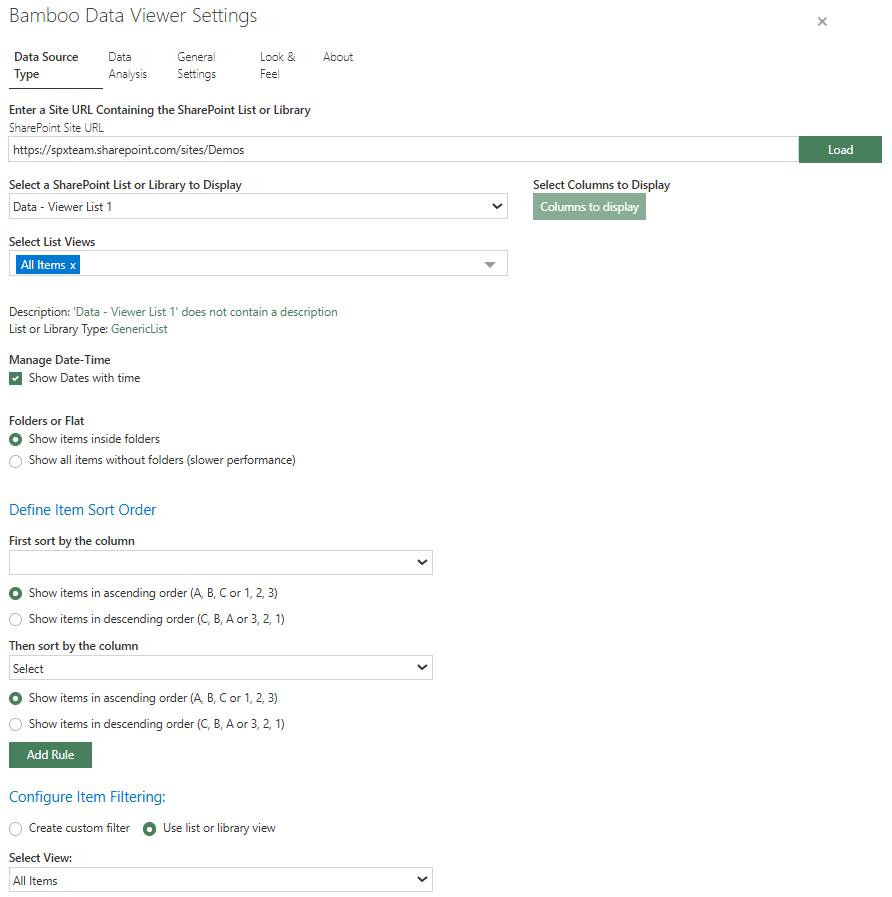Click the Columns to display button
892x897 pixels.
click(589, 207)
